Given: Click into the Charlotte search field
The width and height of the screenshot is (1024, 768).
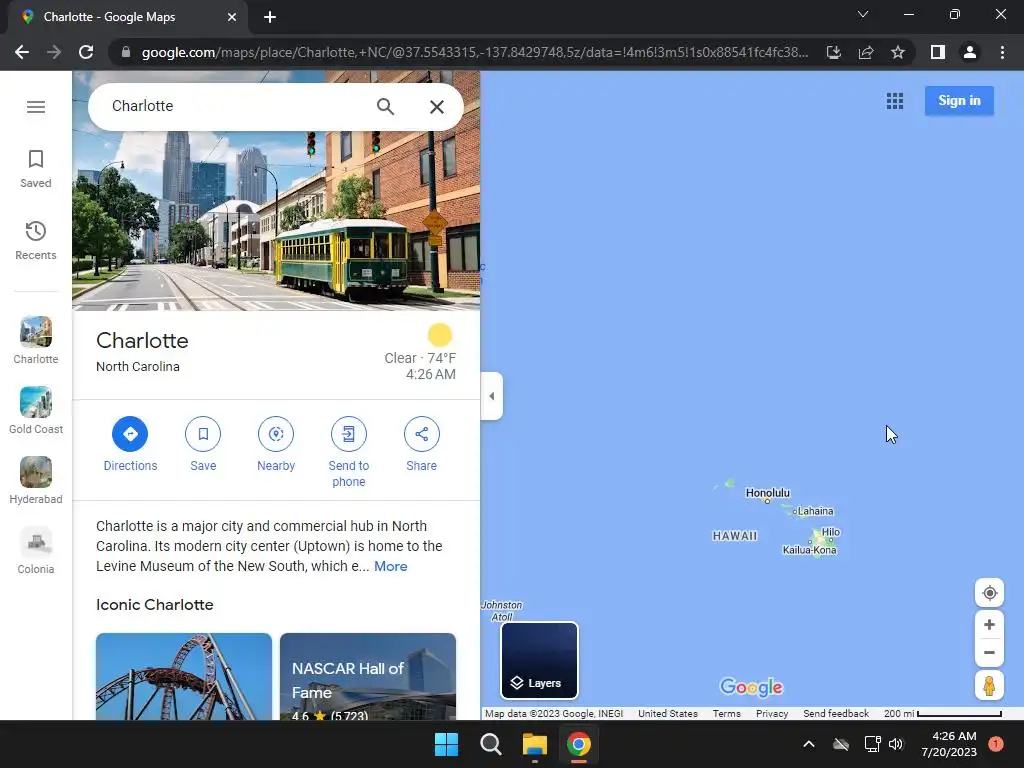Looking at the screenshot, I should pos(235,106).
